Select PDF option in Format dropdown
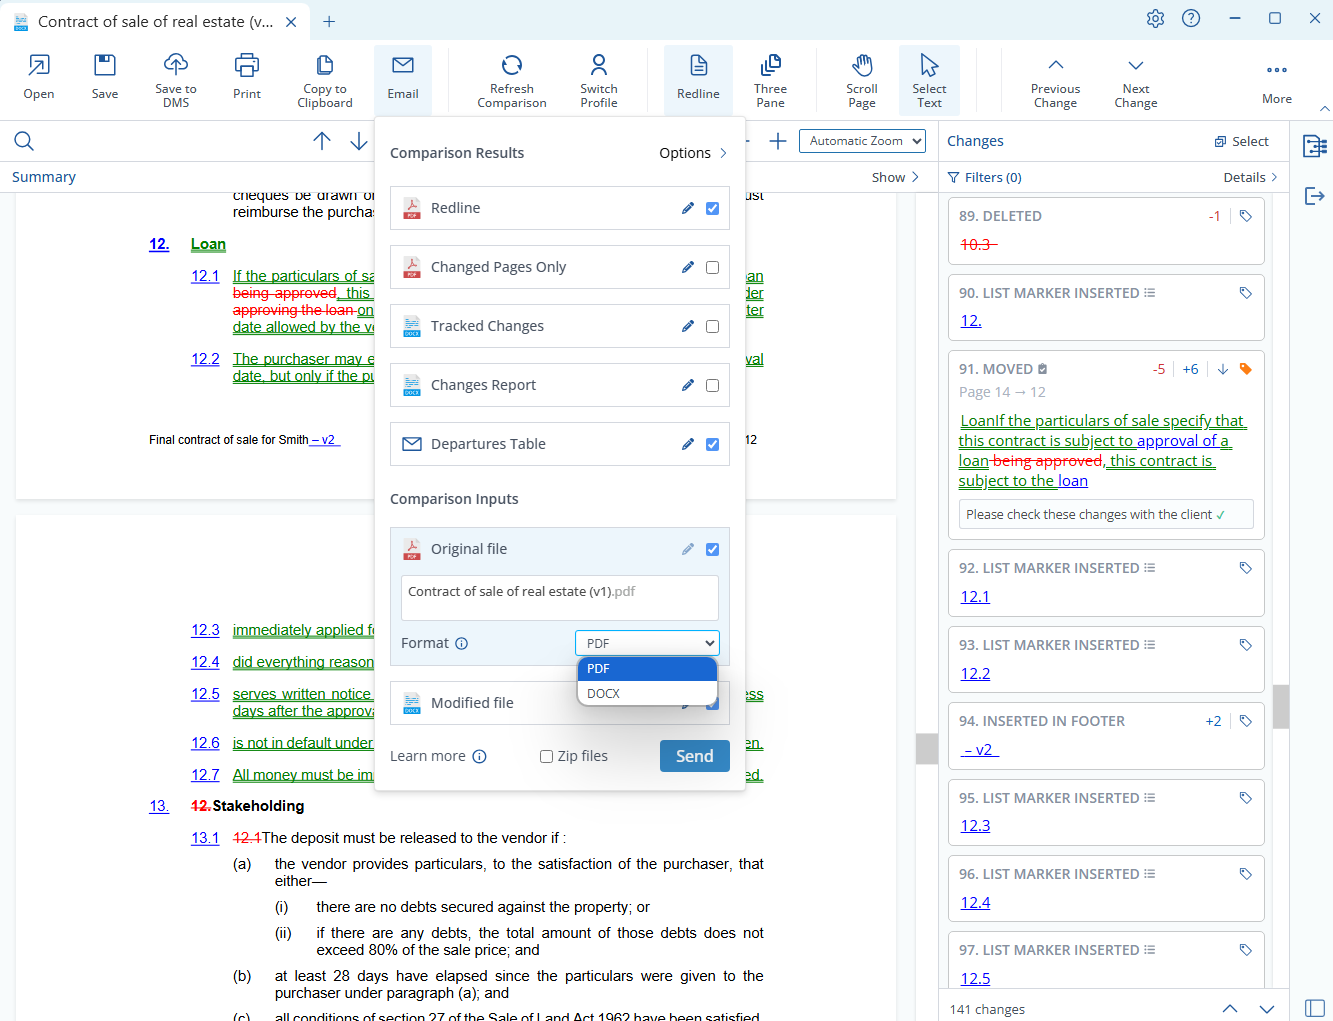This screenshot has height=1021, width=1333. point(646,668)
